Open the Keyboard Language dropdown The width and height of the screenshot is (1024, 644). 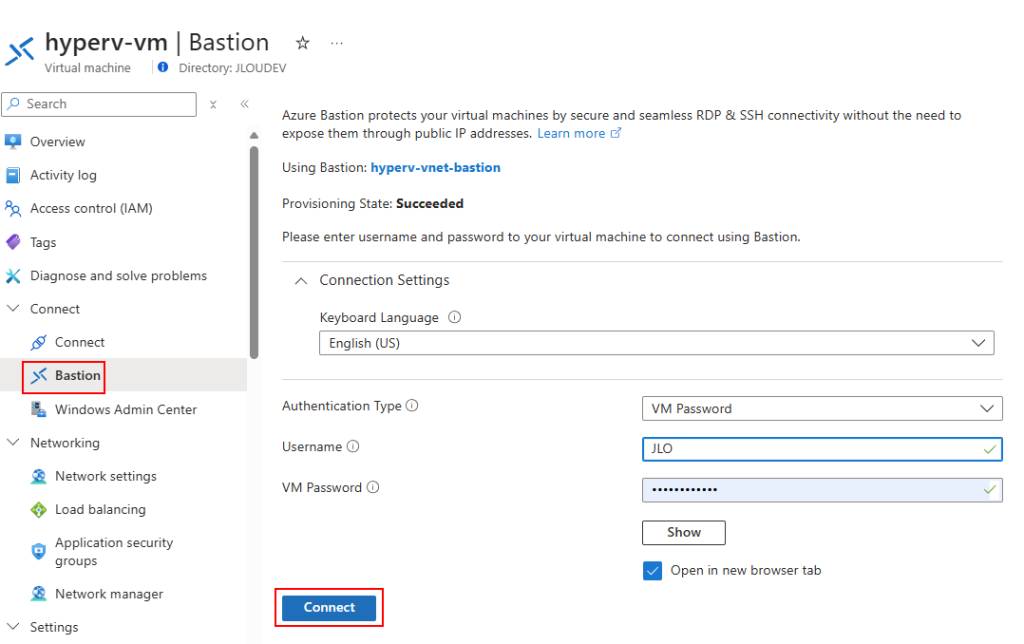point(656,344)
